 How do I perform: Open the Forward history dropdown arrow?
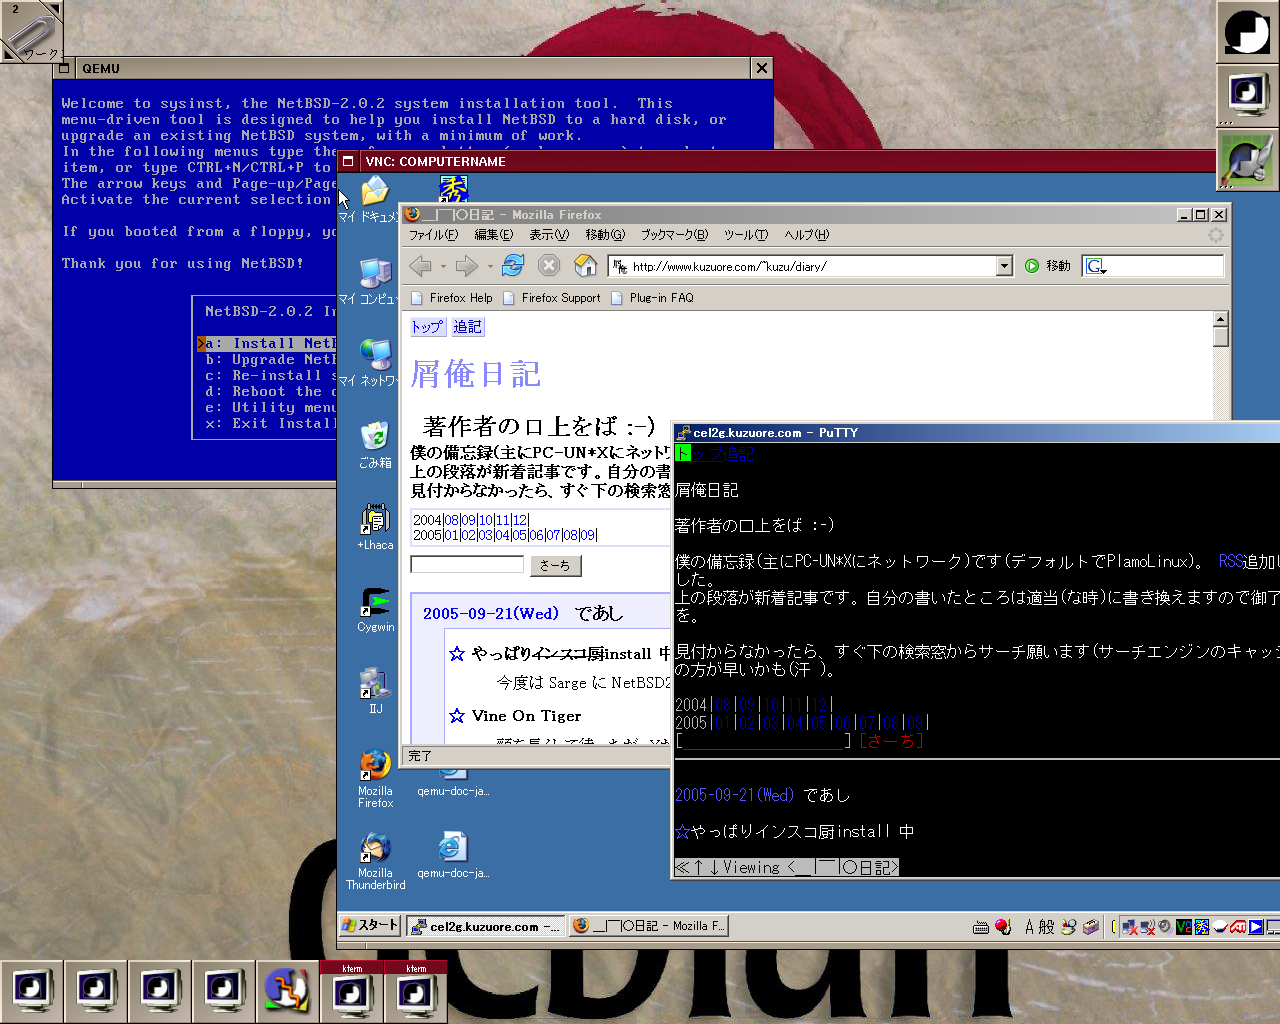(489, 266)
